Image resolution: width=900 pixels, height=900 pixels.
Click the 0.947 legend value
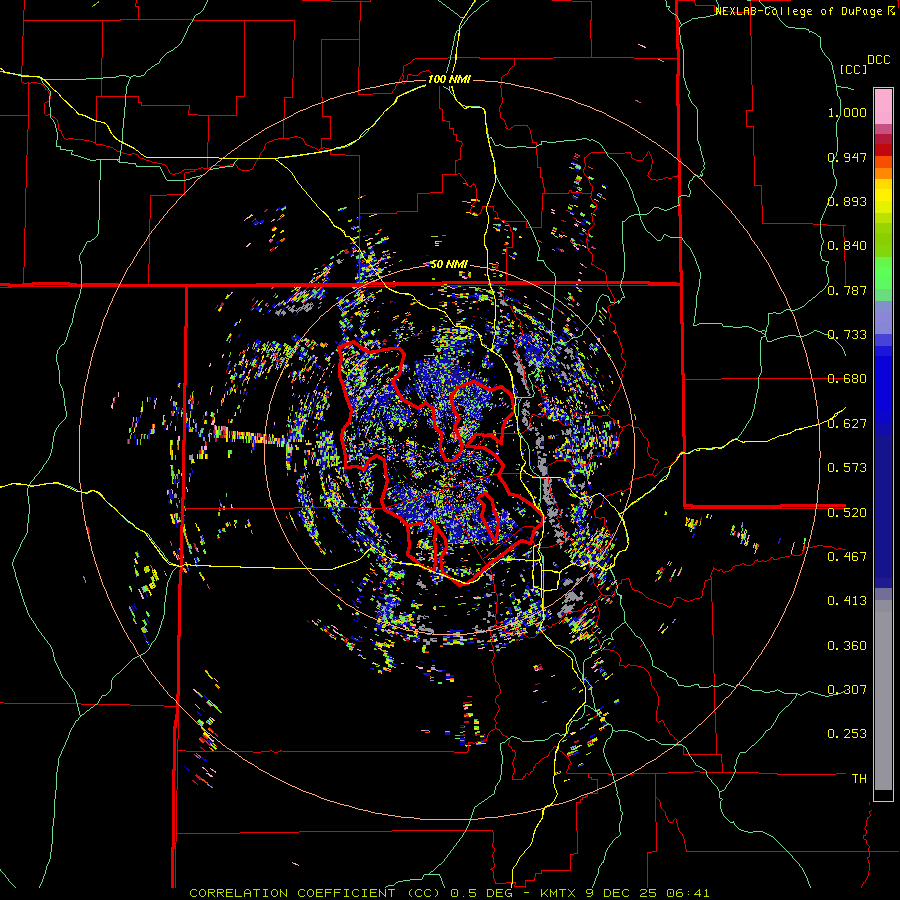point(847,157)
